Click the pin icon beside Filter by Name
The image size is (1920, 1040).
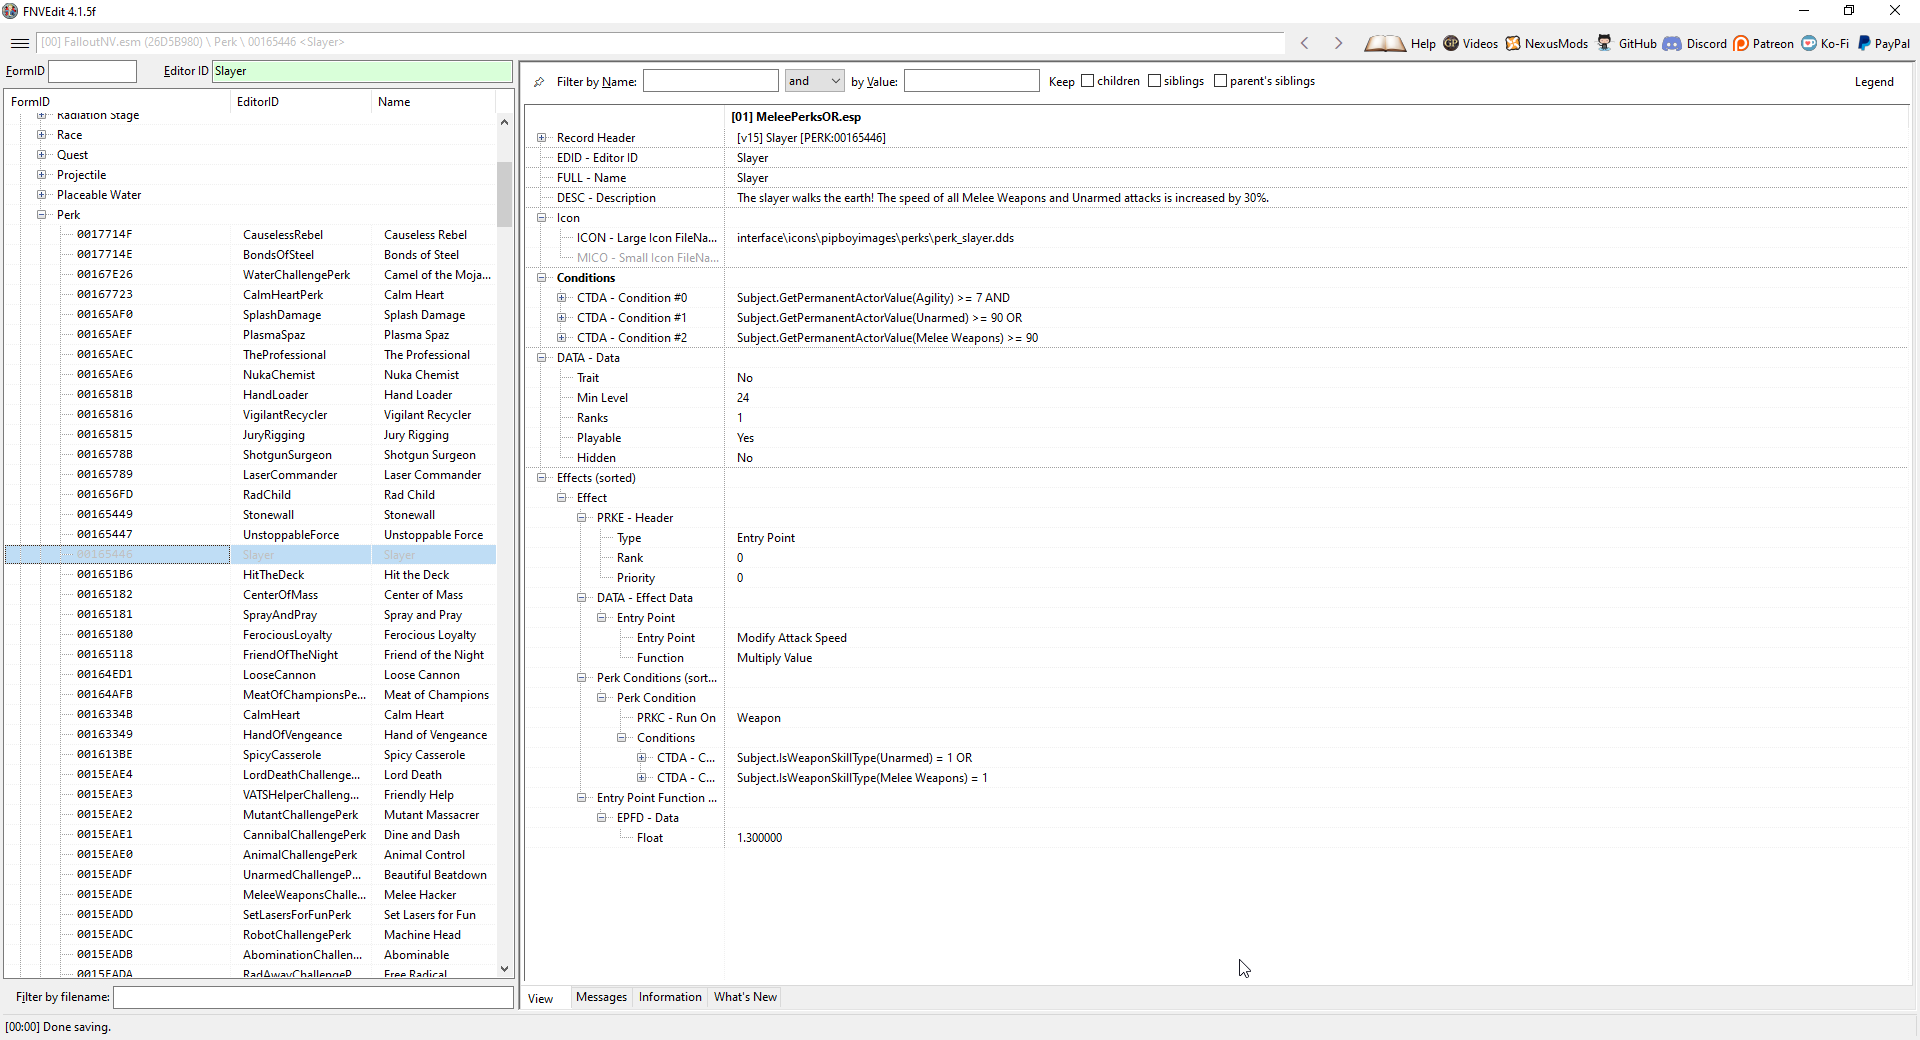(539, 82)
